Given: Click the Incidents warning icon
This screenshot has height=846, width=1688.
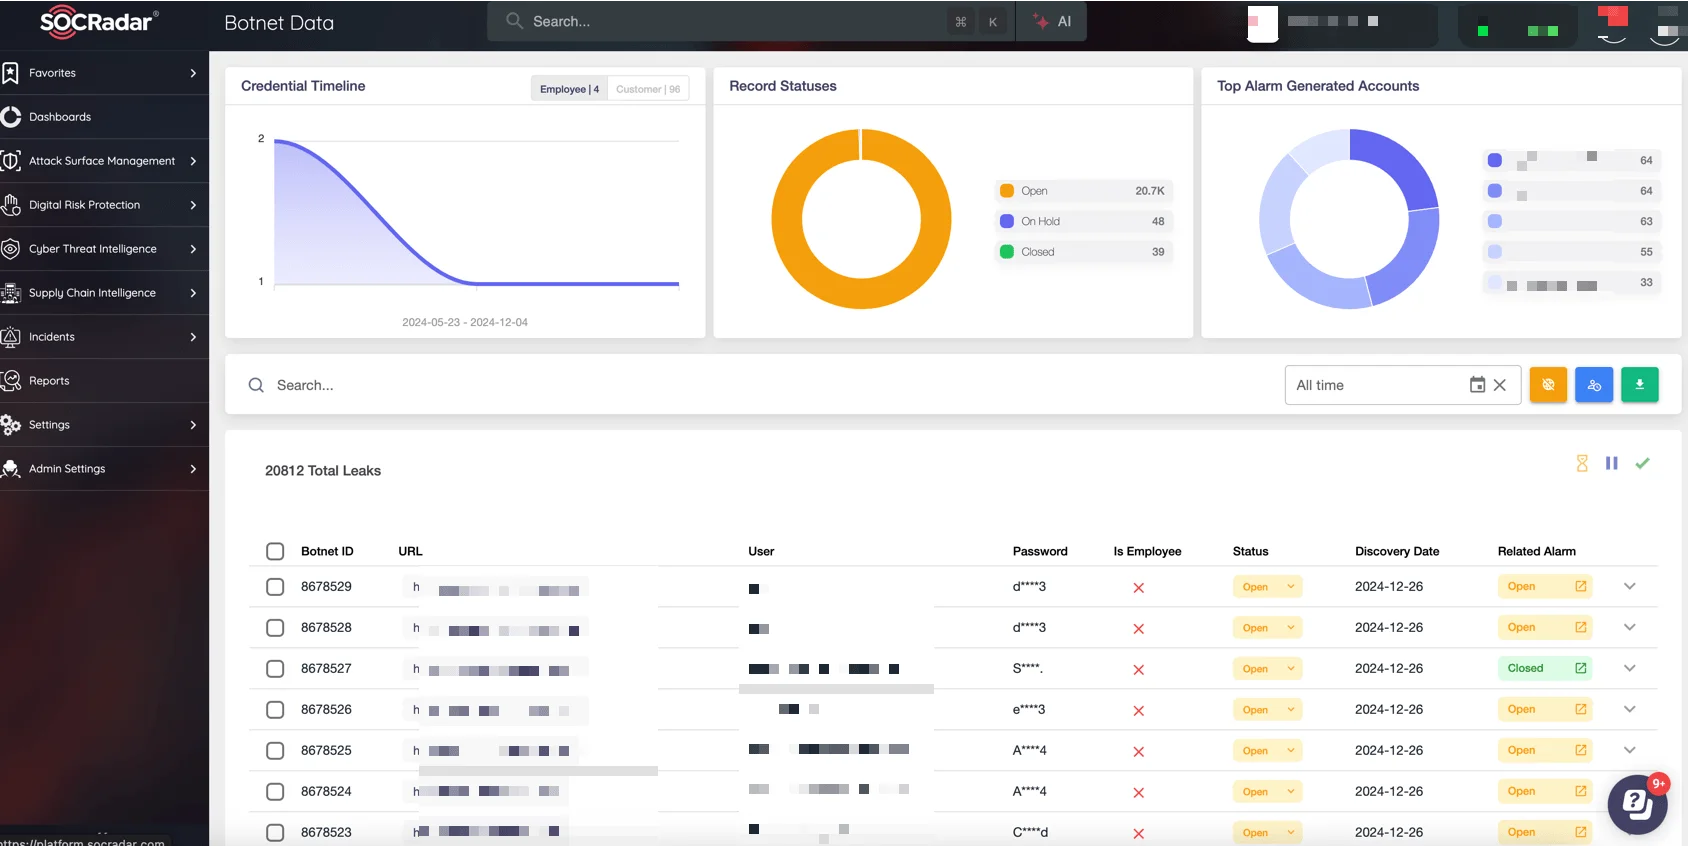Looking at the screenshot, I should pyautogui.click(x=11, y=337).
